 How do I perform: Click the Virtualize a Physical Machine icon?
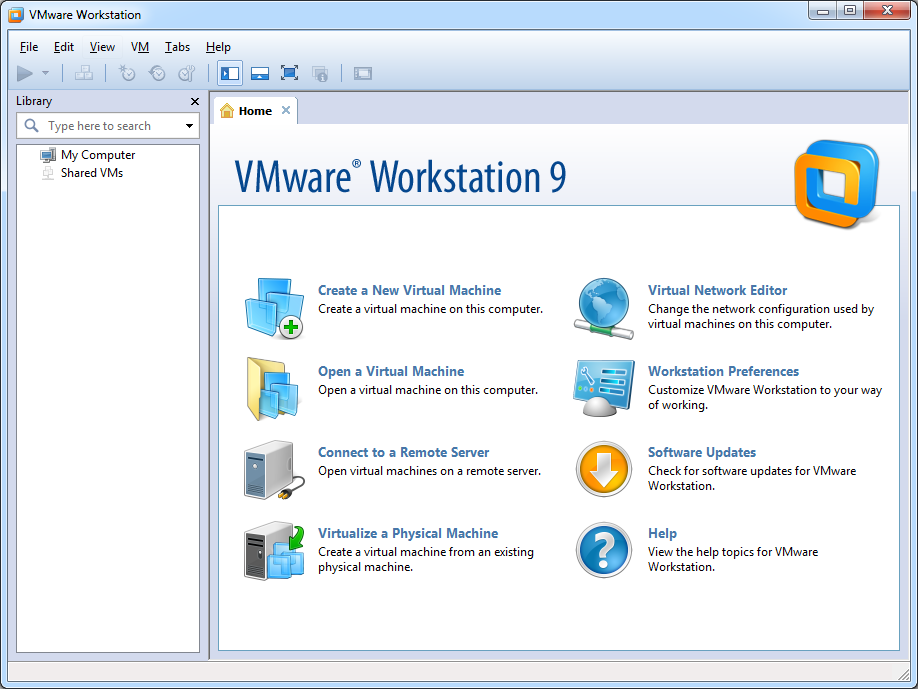pyautogui.click(x=274, y=551)
